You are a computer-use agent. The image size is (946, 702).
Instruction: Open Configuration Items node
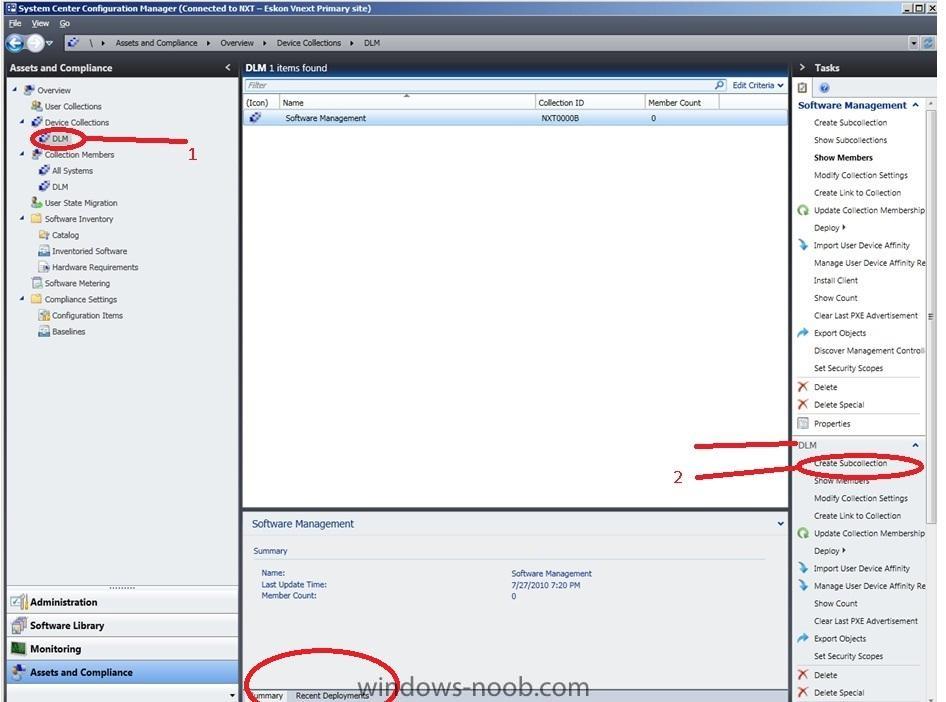87,315
